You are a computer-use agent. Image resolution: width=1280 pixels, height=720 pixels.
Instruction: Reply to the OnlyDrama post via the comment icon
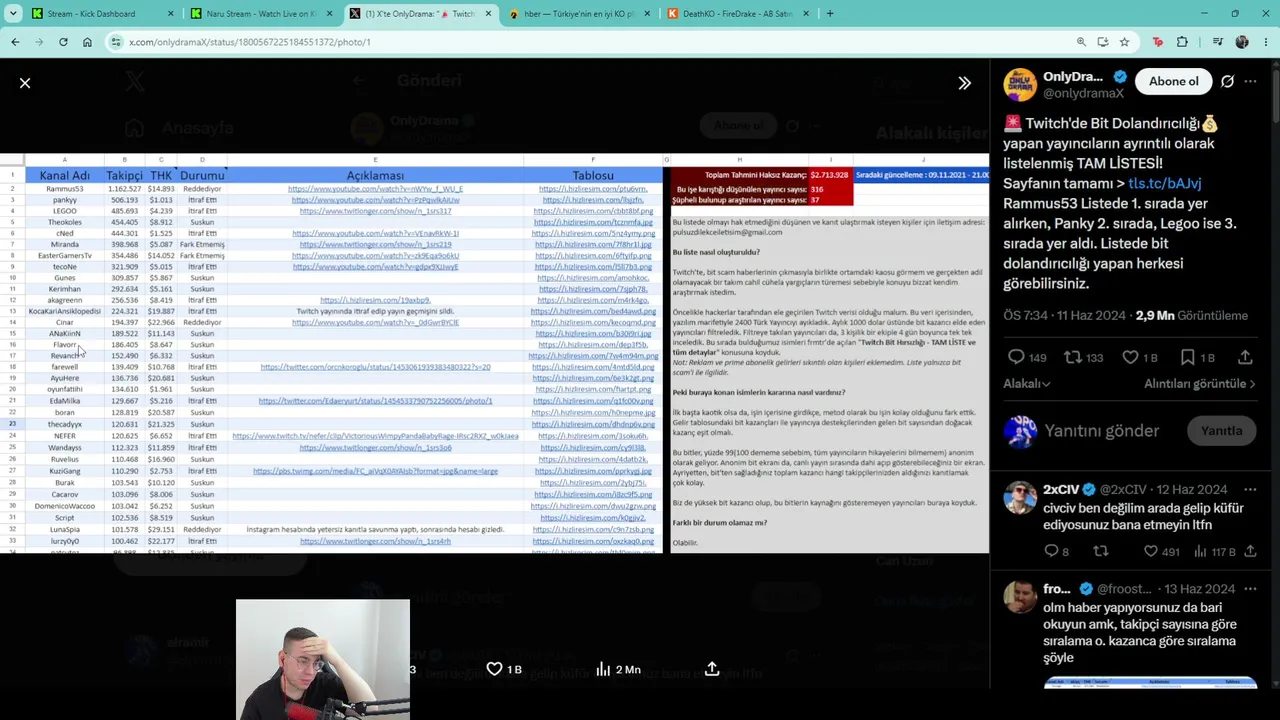coord(1016,357)
